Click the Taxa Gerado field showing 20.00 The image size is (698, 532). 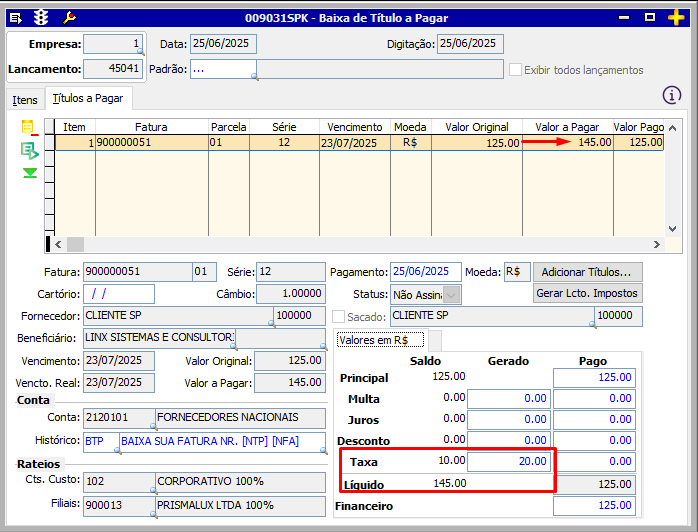coord(509,461)
